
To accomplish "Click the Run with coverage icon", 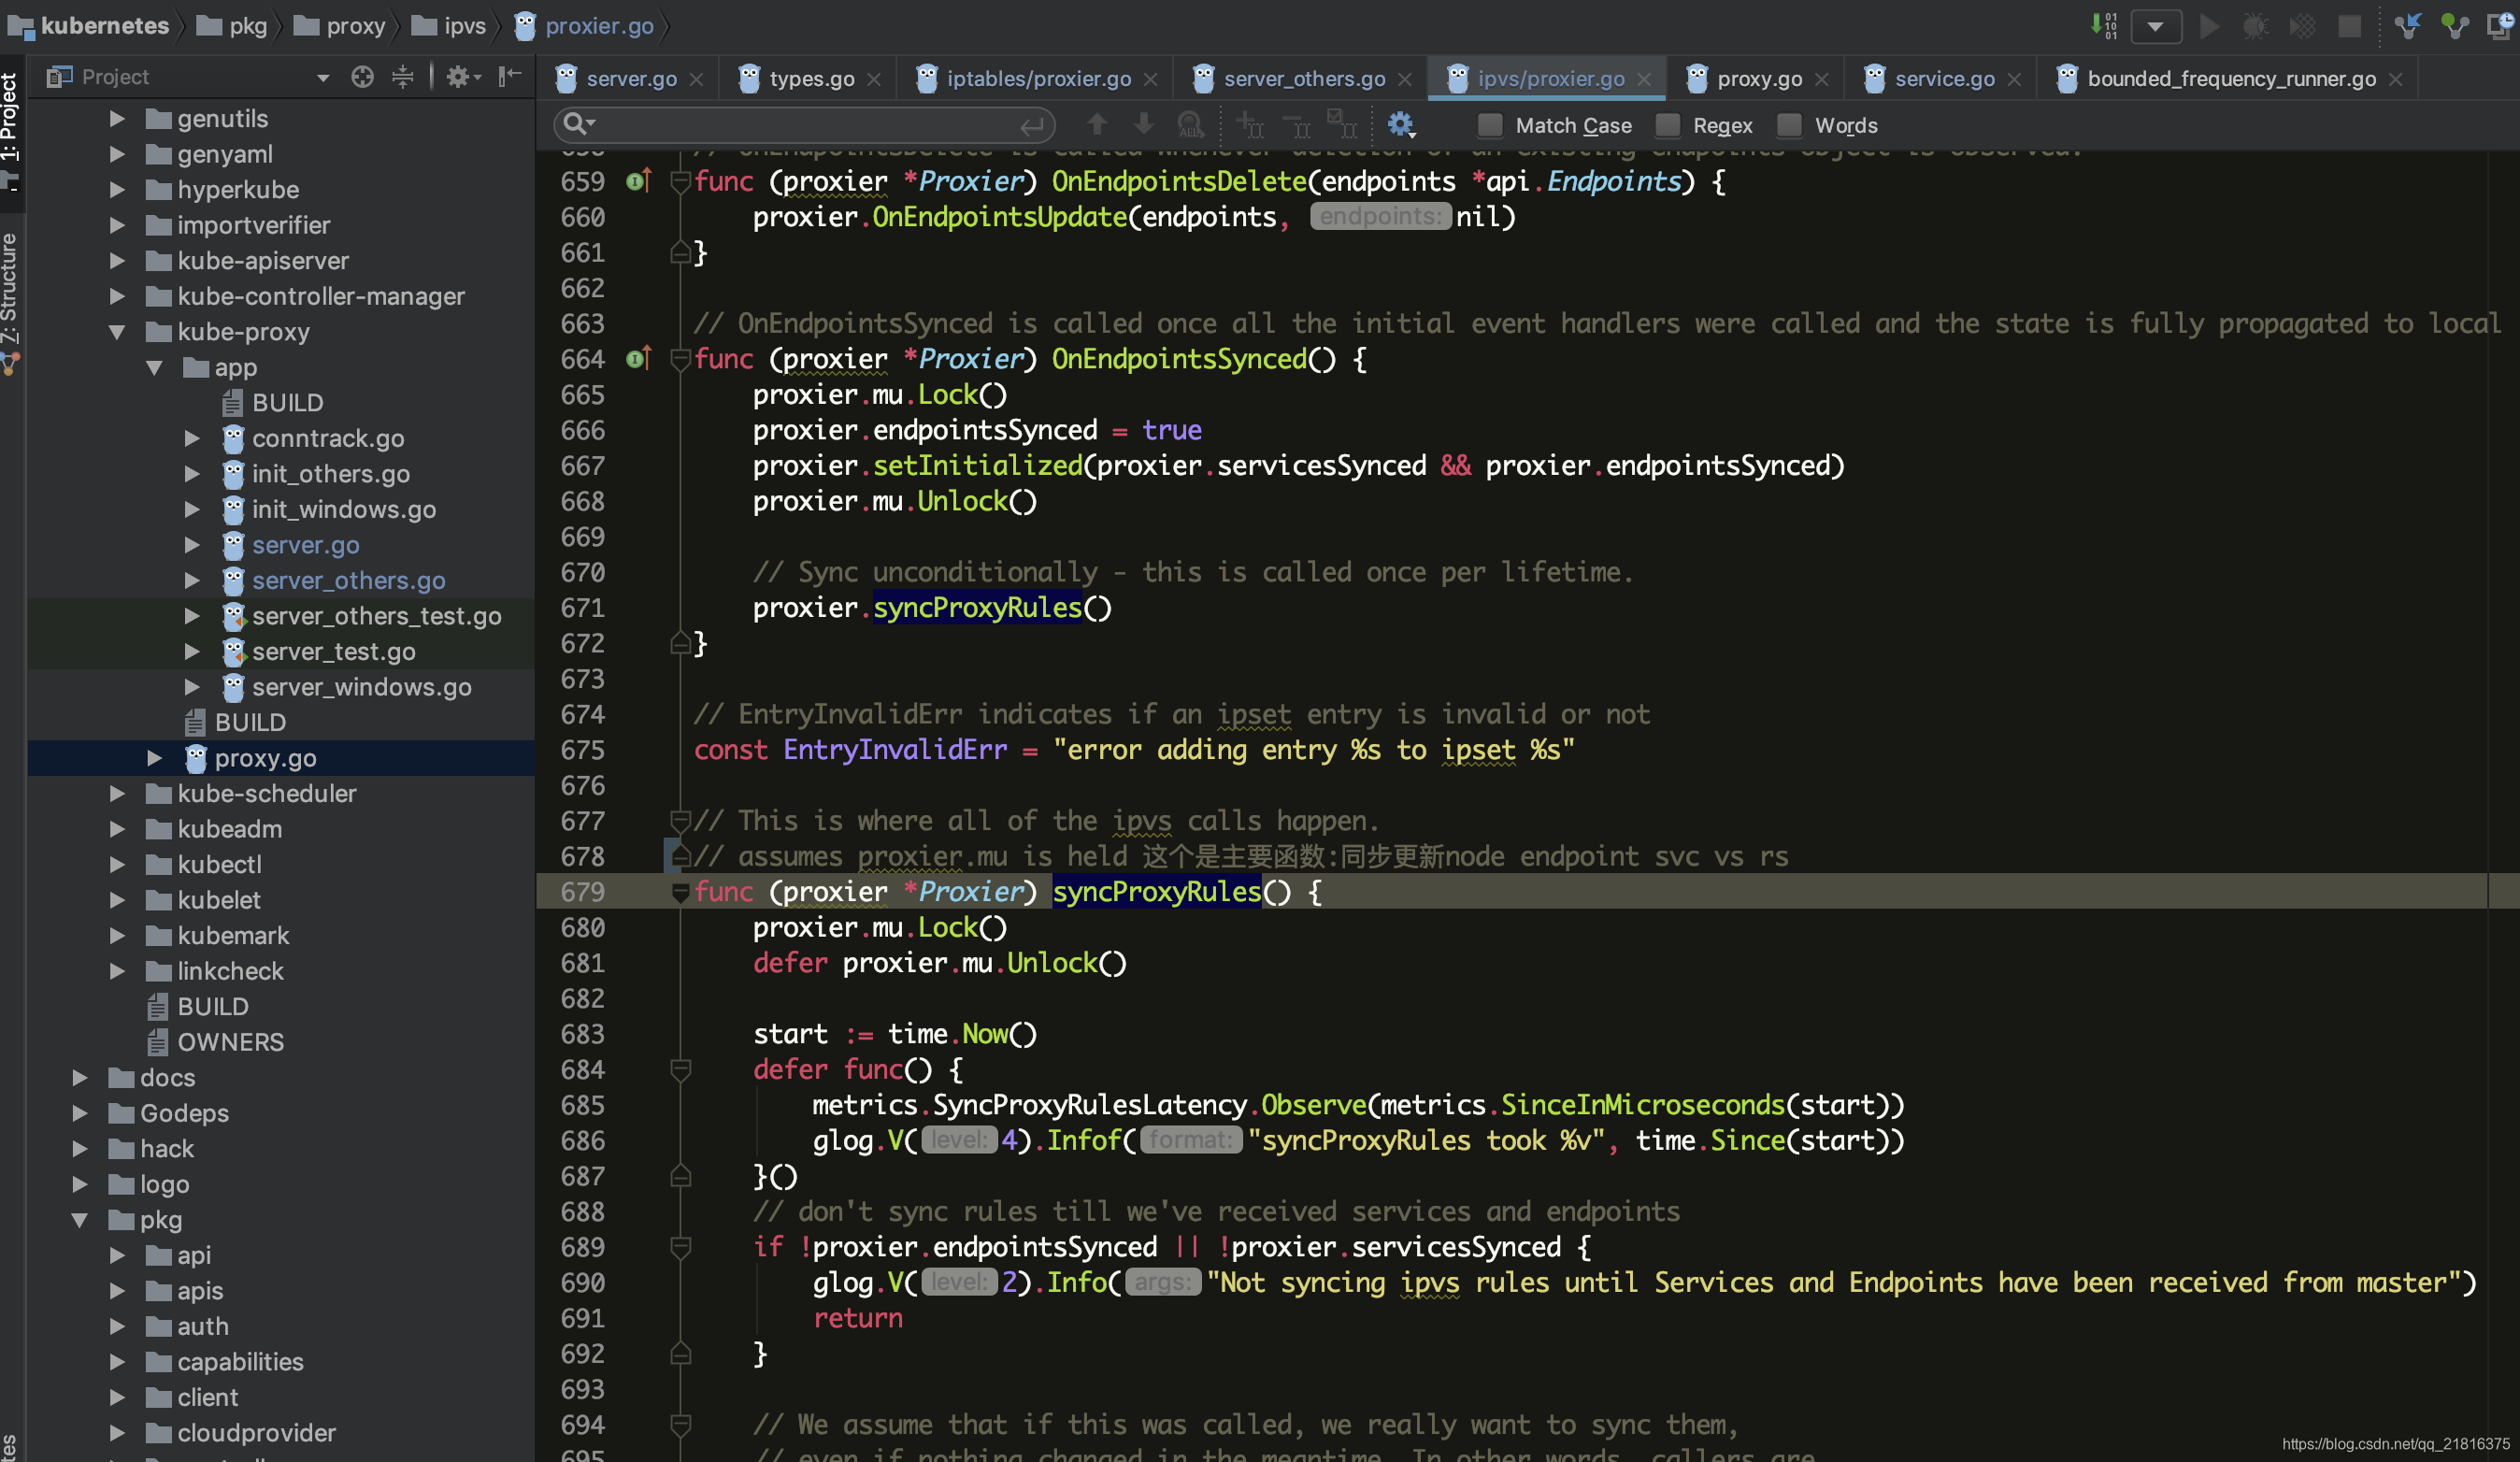I will 2302,26.
